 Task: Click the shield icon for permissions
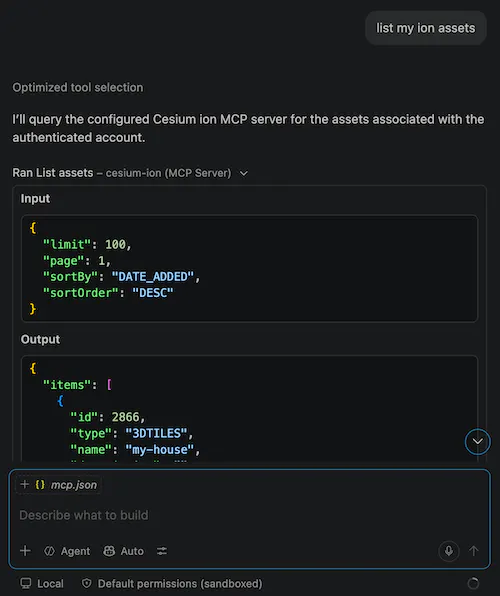pyautogui.click(x=87, y=583)
